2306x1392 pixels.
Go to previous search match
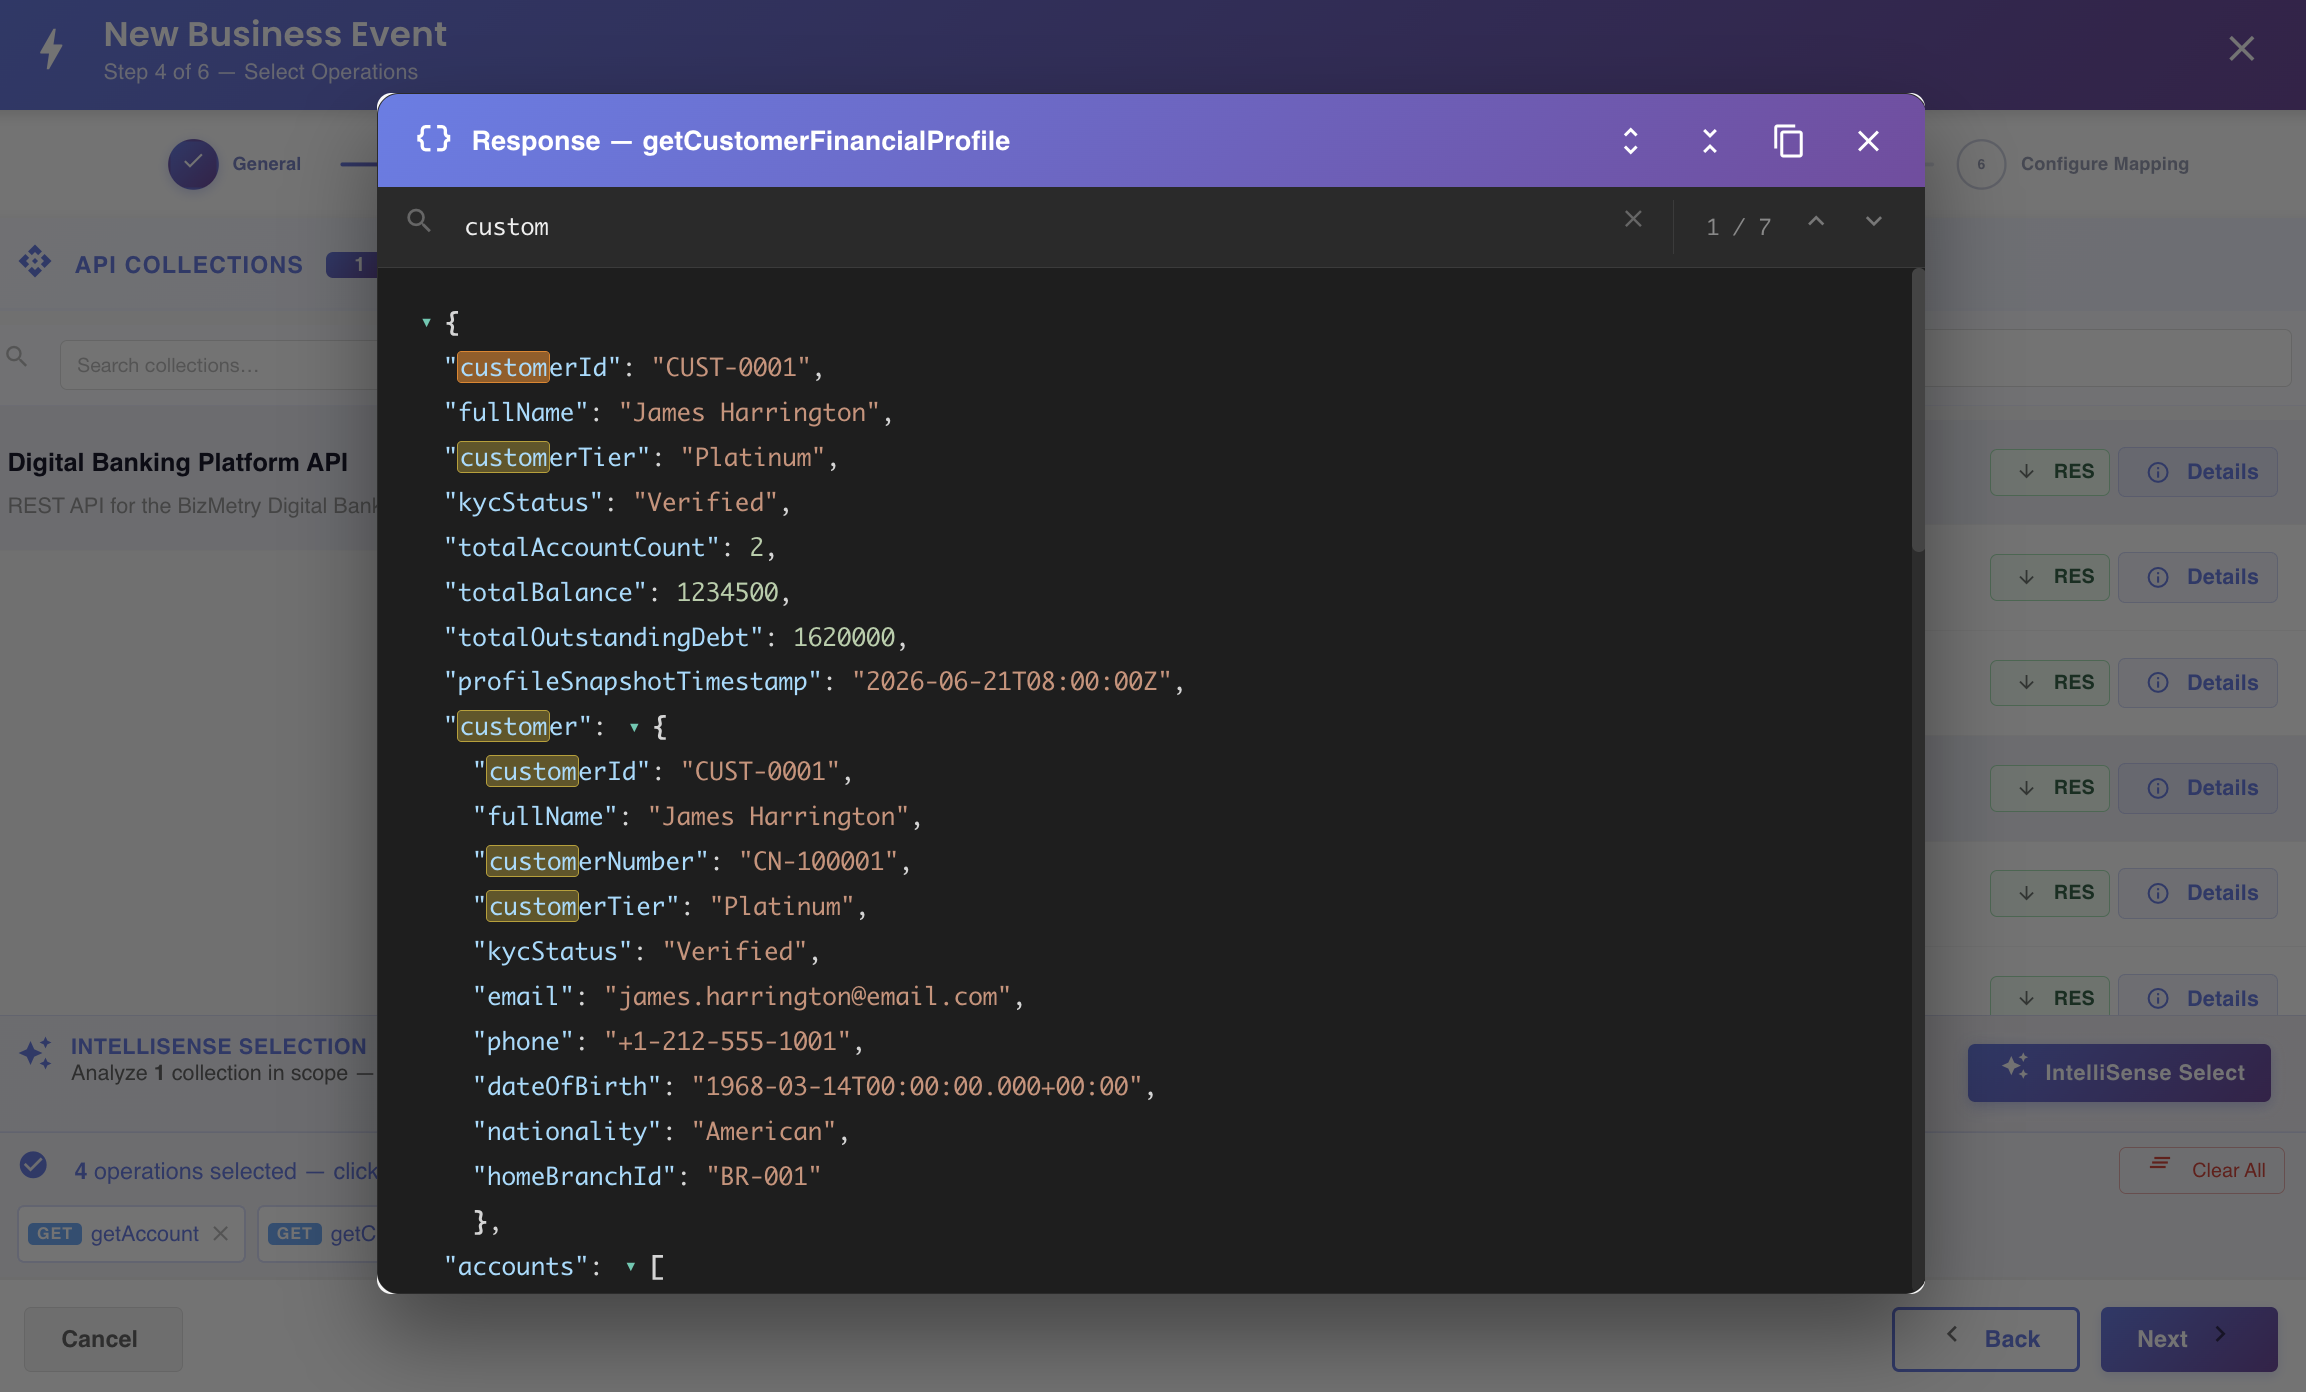1816,222
